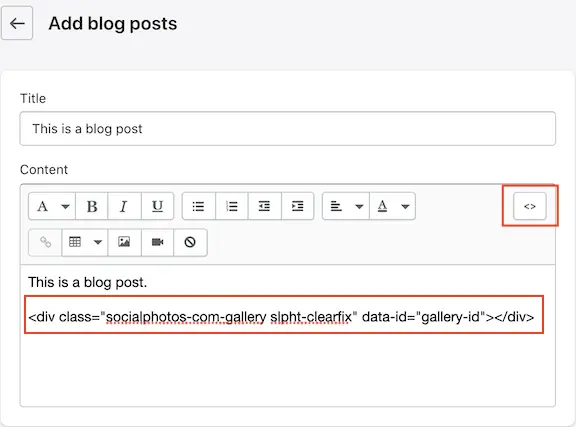Show HTML with the <> button

pyautogui.click(x=530, y=206)
